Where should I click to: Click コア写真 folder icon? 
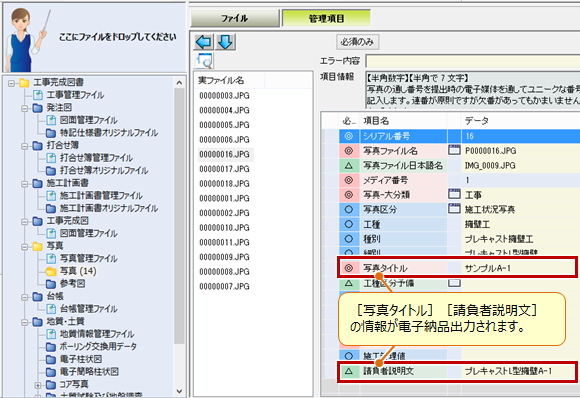click(x=51, y=385)
